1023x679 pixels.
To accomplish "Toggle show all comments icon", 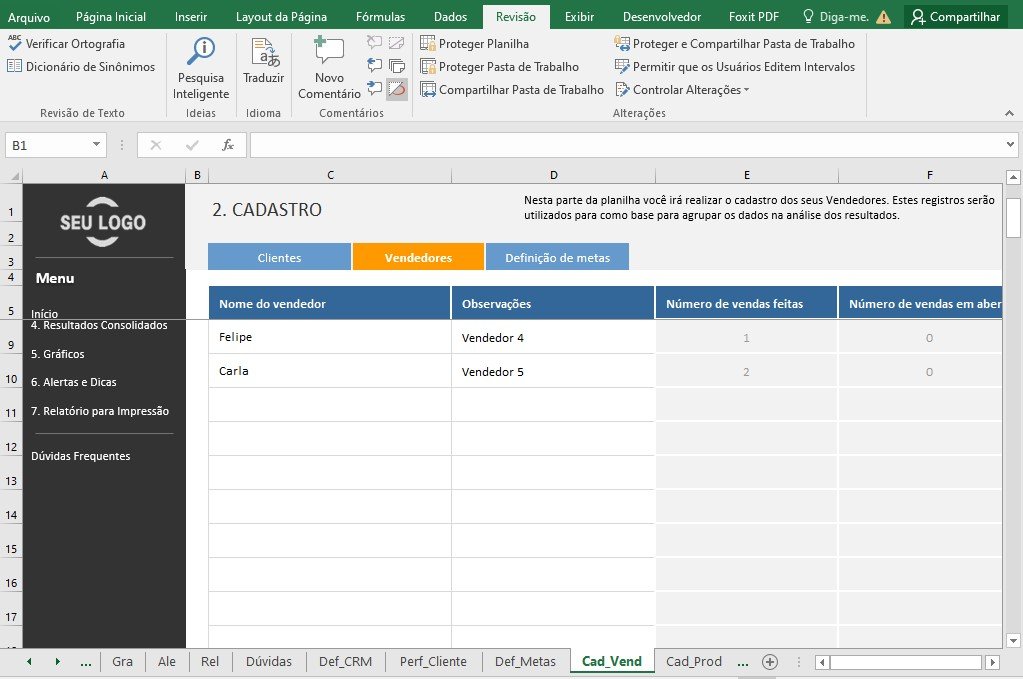I will [x=397, y=65].
